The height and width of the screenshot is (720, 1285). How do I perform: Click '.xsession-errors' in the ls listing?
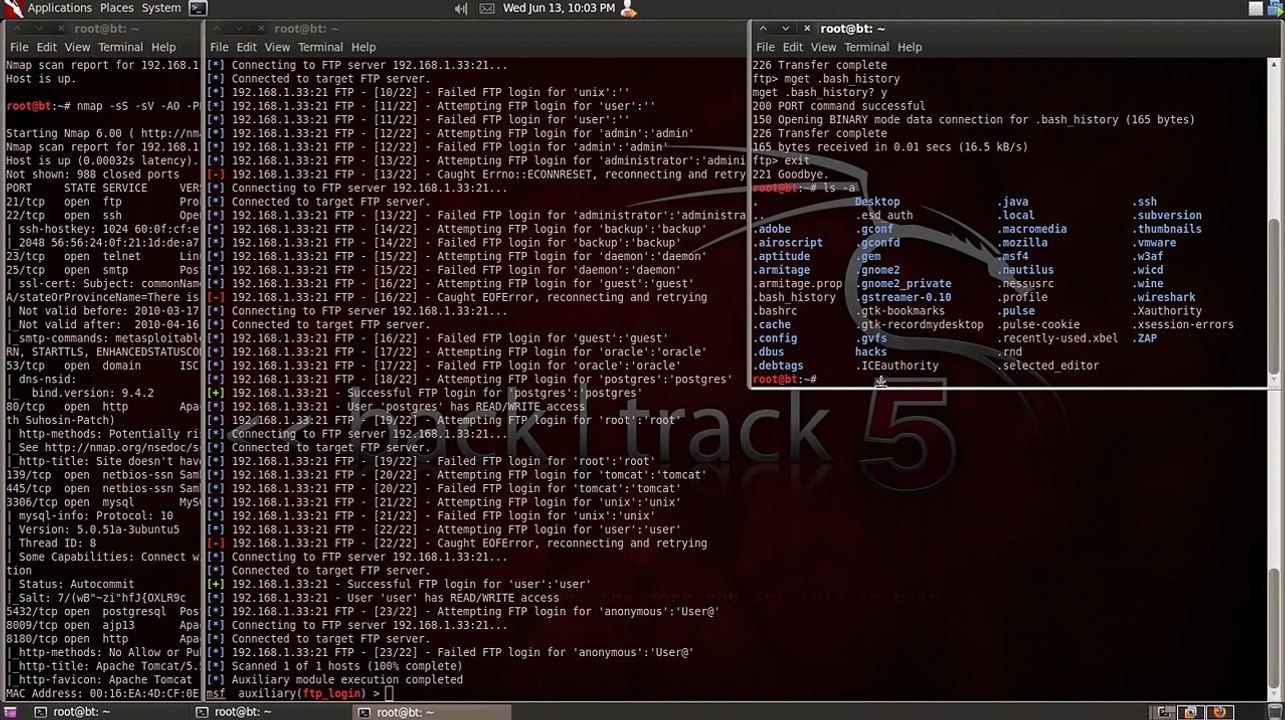pos(1184,324)
